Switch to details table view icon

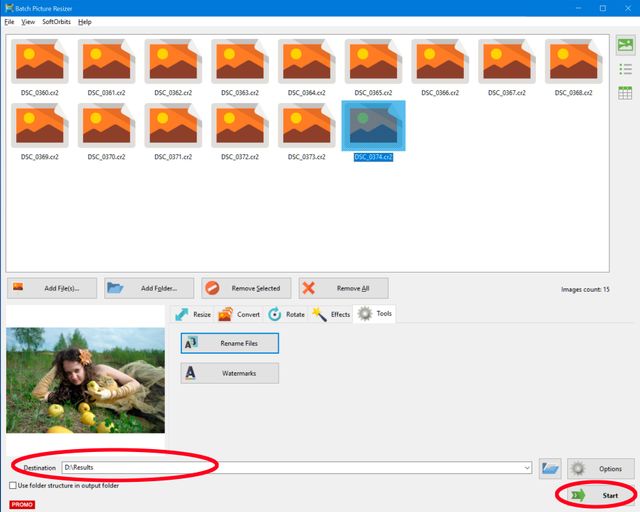[625, 93]
